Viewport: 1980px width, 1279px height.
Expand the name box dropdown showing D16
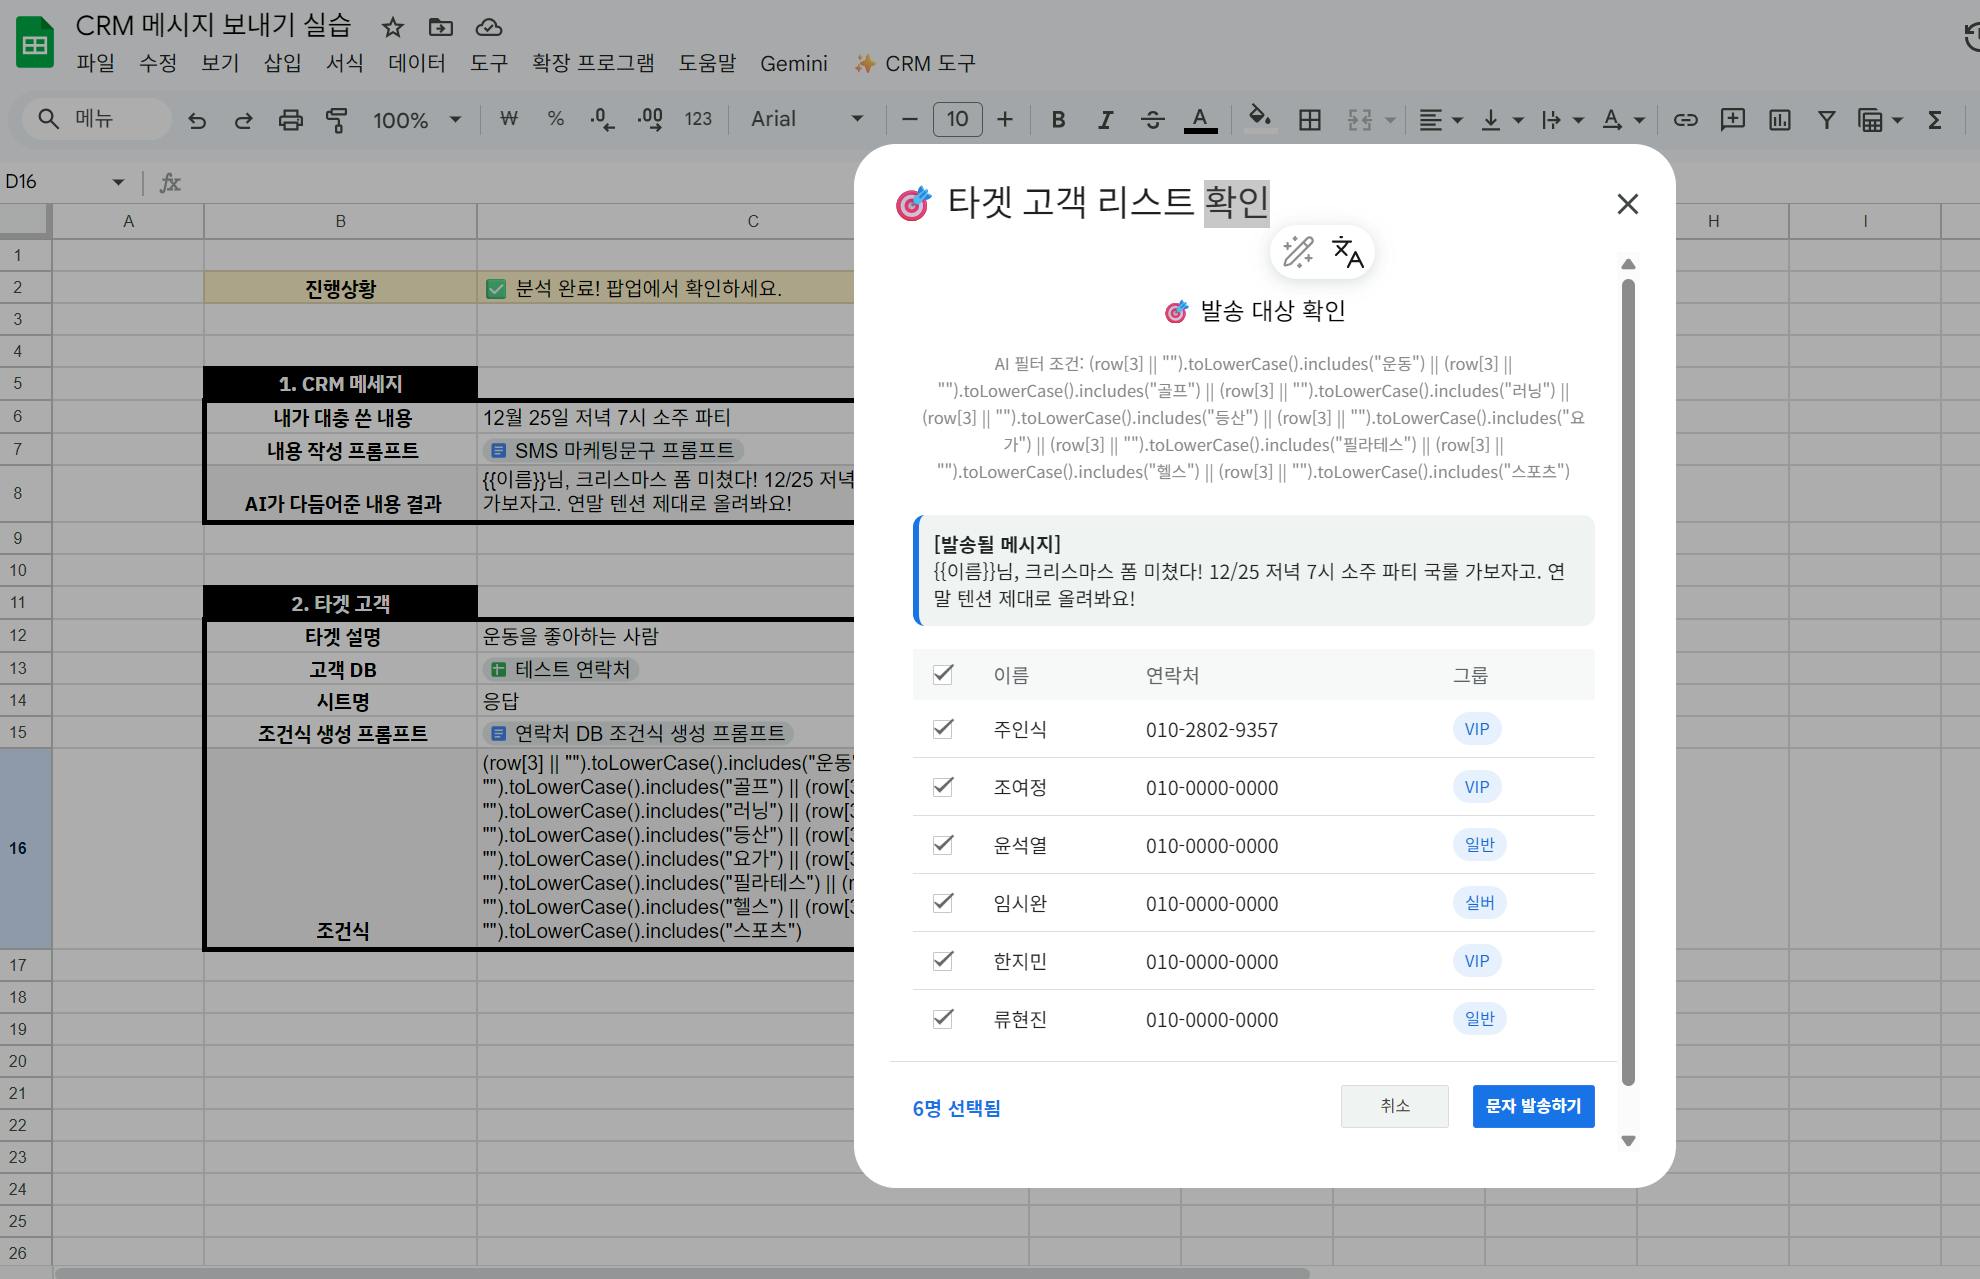[118, 181]
